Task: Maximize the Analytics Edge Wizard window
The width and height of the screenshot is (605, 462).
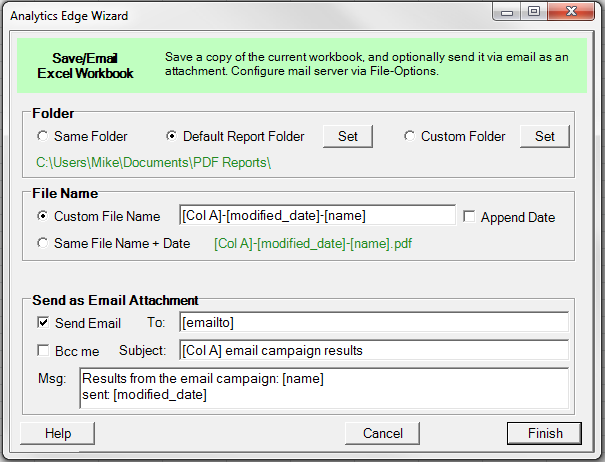Action: click(534, 13)
